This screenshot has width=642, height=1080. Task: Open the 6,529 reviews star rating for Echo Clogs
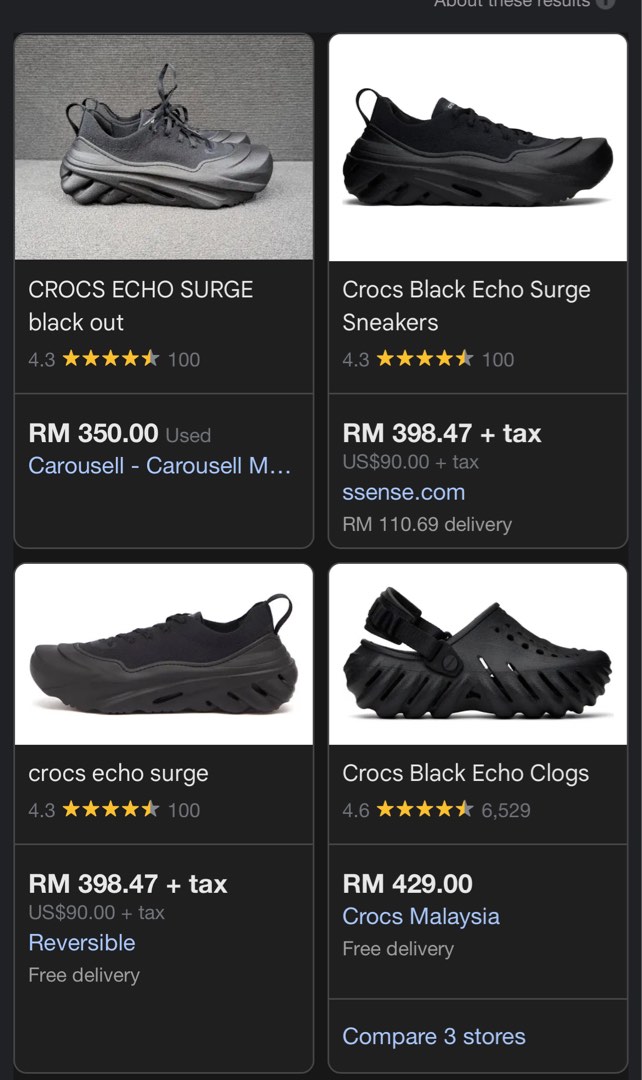coord(426,812)
